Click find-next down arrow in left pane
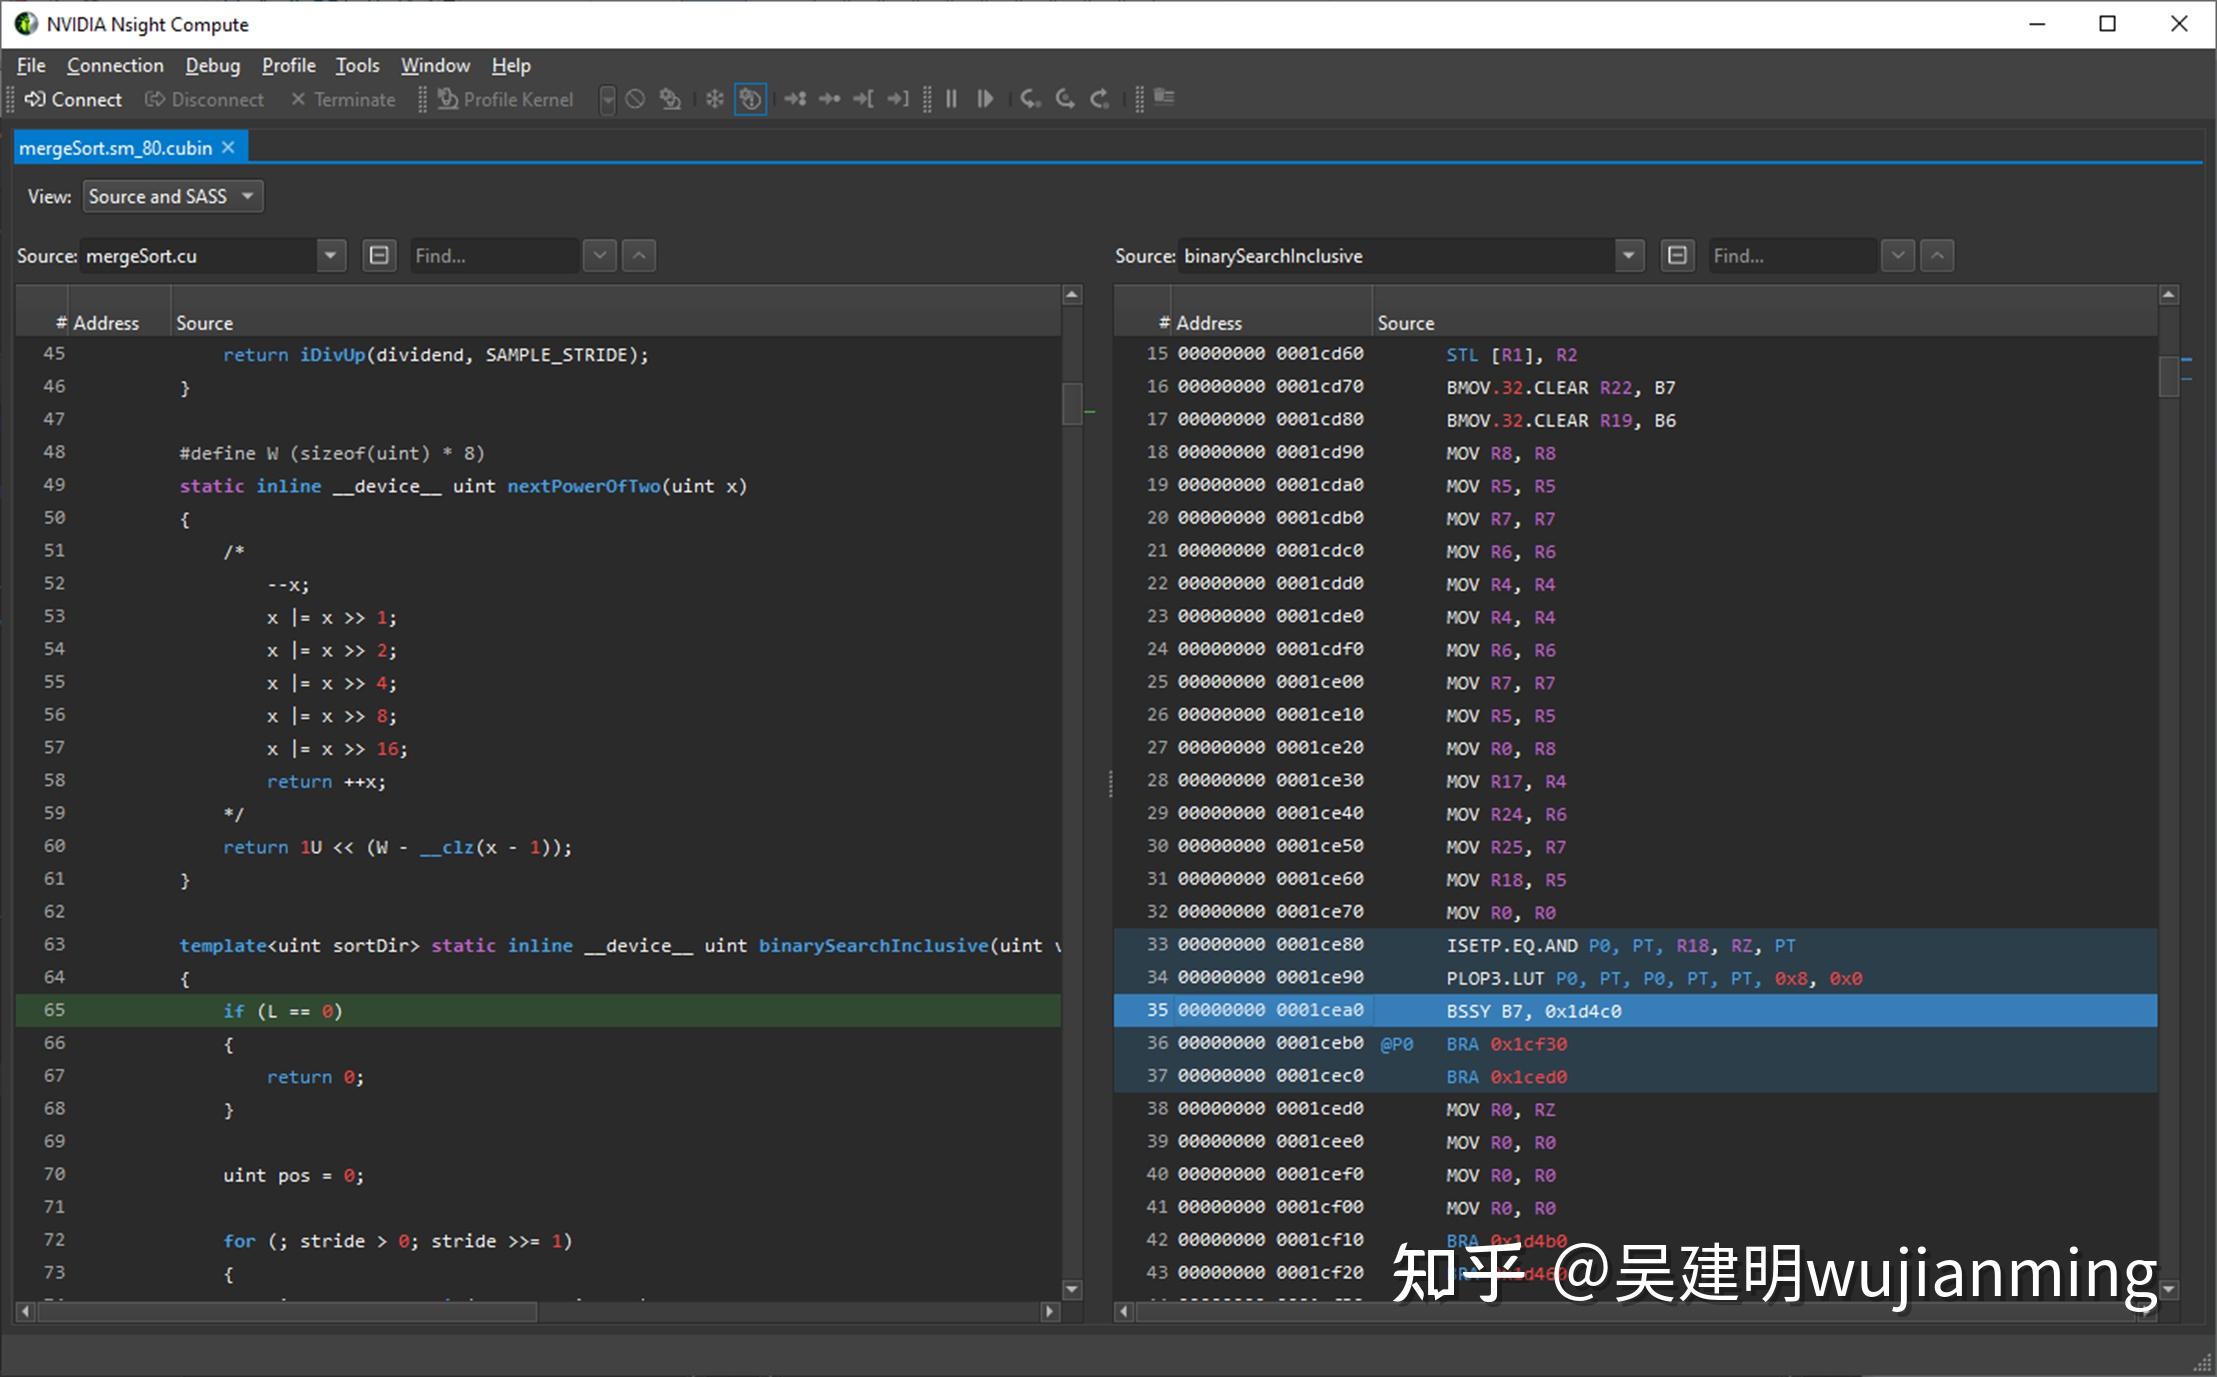The image size is (2217, 1377). (599, 256)
